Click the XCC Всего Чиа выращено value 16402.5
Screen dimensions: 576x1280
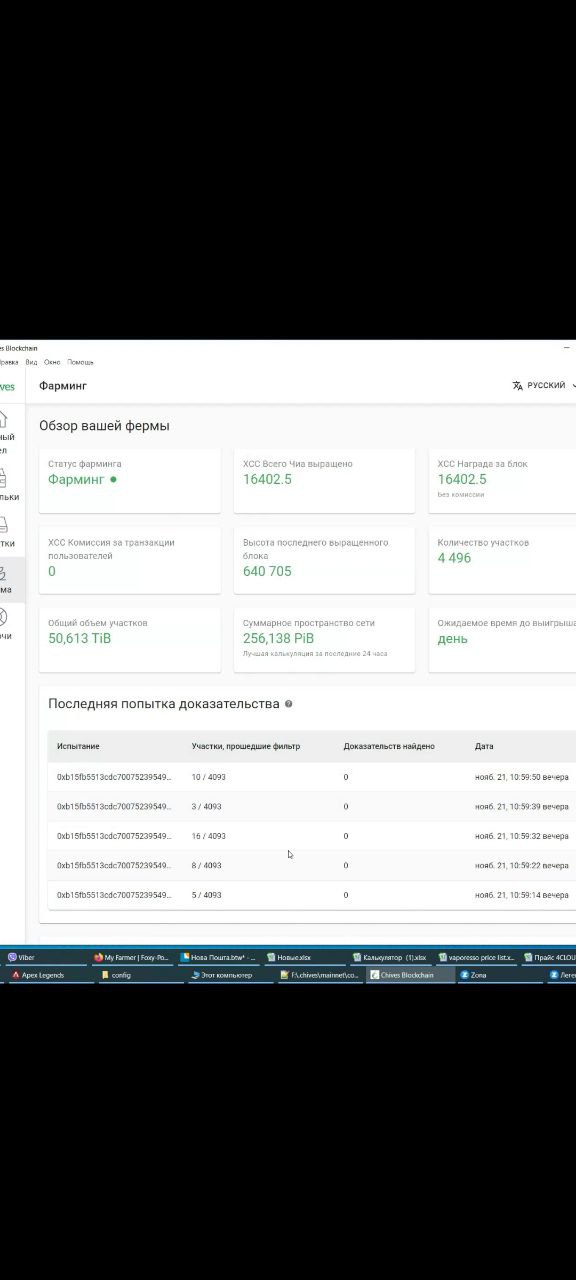click(267, 480)
